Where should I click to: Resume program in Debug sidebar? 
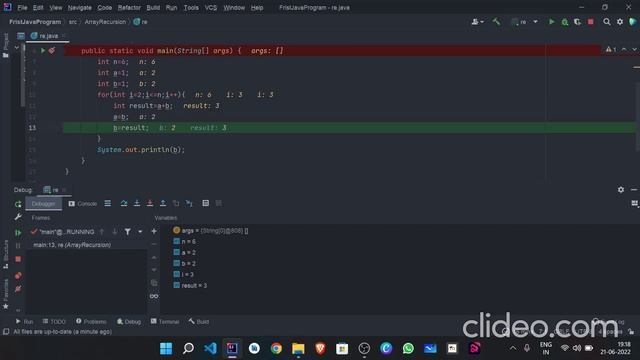tap(18, 233)
